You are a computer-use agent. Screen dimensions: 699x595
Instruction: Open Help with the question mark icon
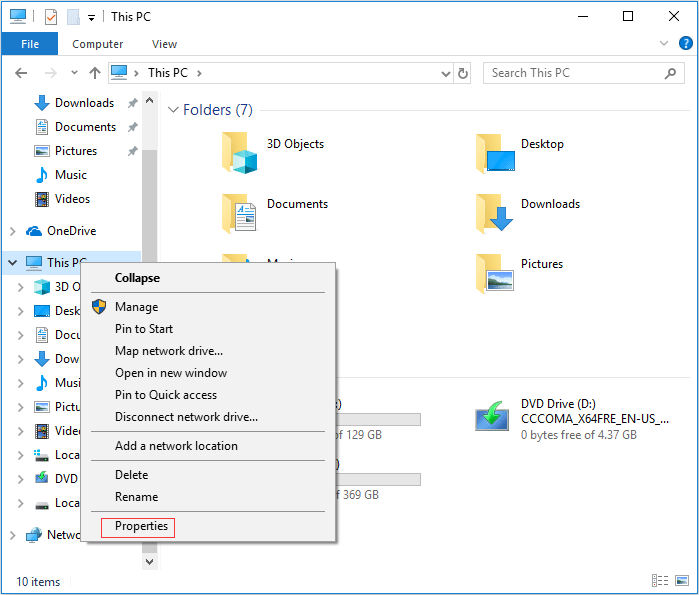[x=685, y=43]
